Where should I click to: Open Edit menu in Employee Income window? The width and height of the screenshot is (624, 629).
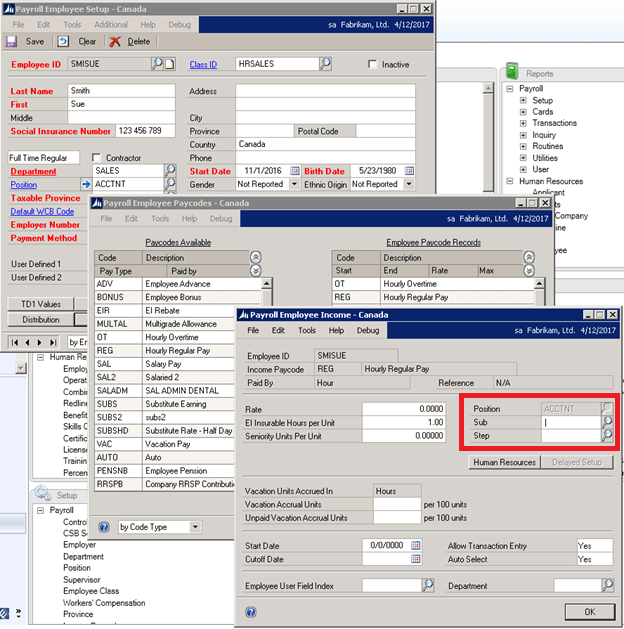click(x=278, y=330)
